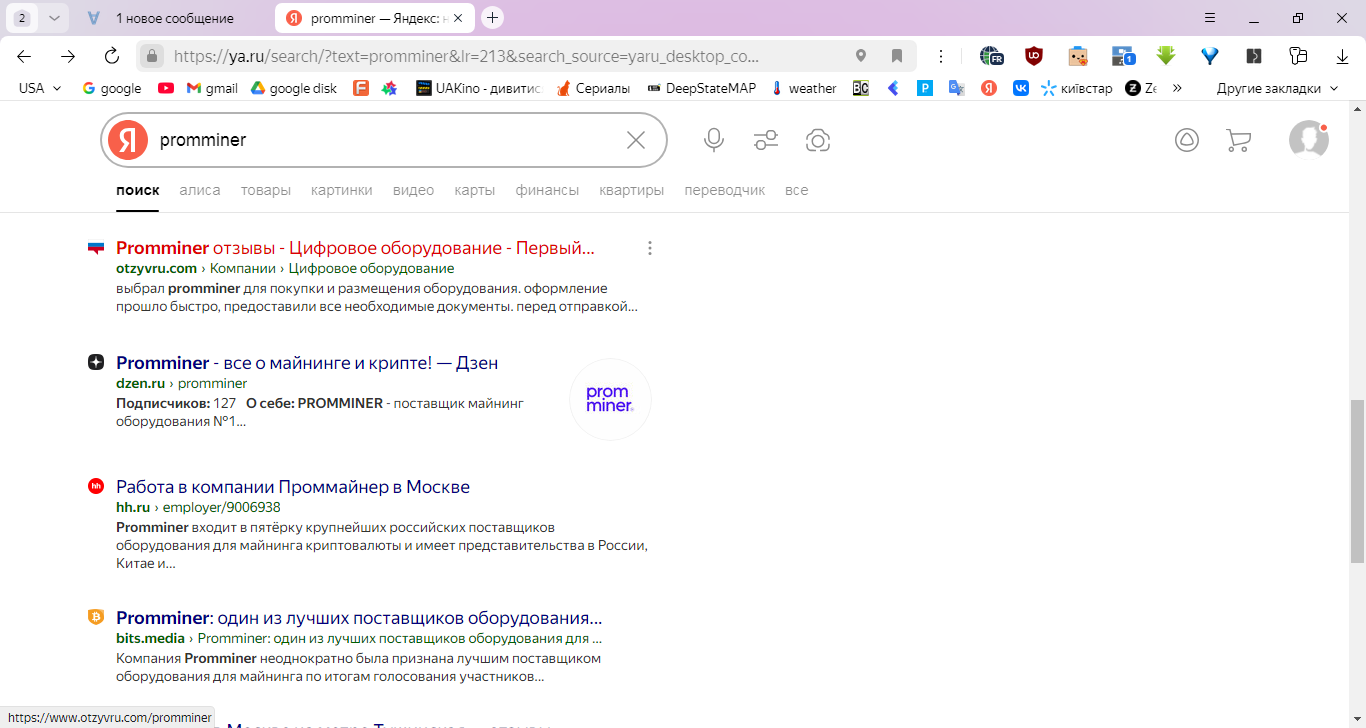The width and height of the screenshot is (1366, 728).
Task: Open search filter settings icon
Action: (x=766, y=140)
